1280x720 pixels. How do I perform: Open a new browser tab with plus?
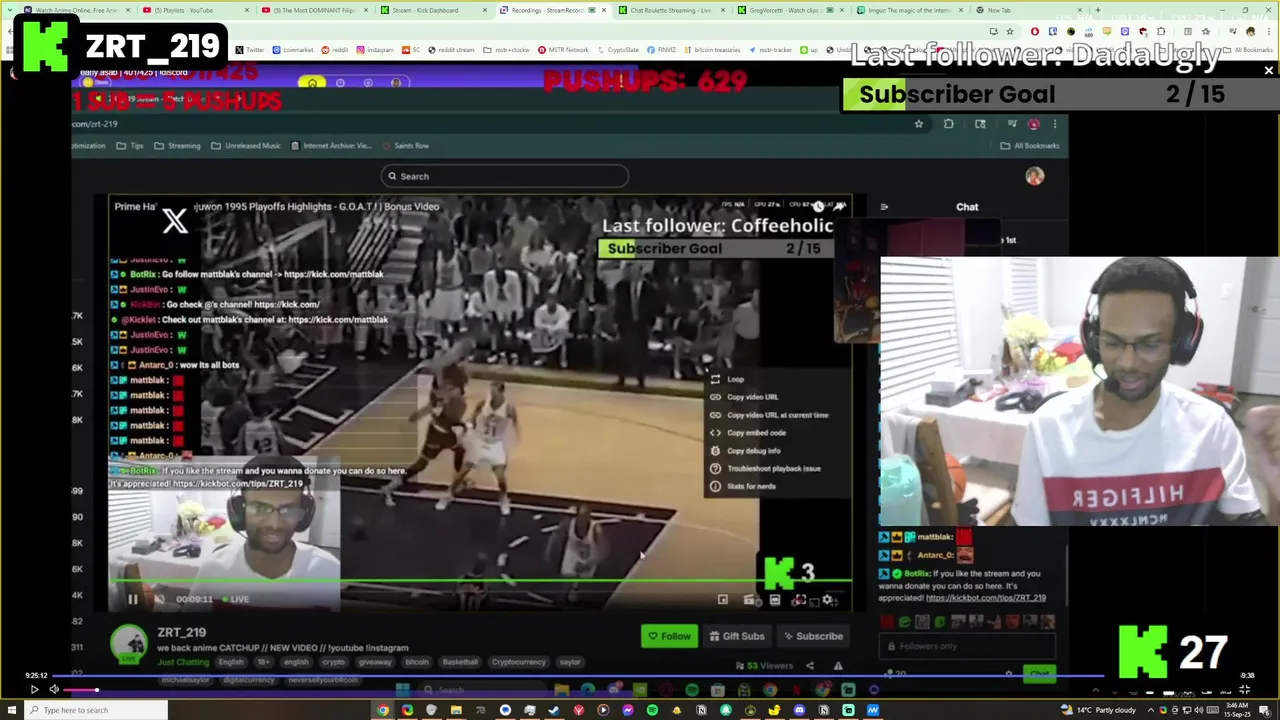click(x=1098, y=10)
